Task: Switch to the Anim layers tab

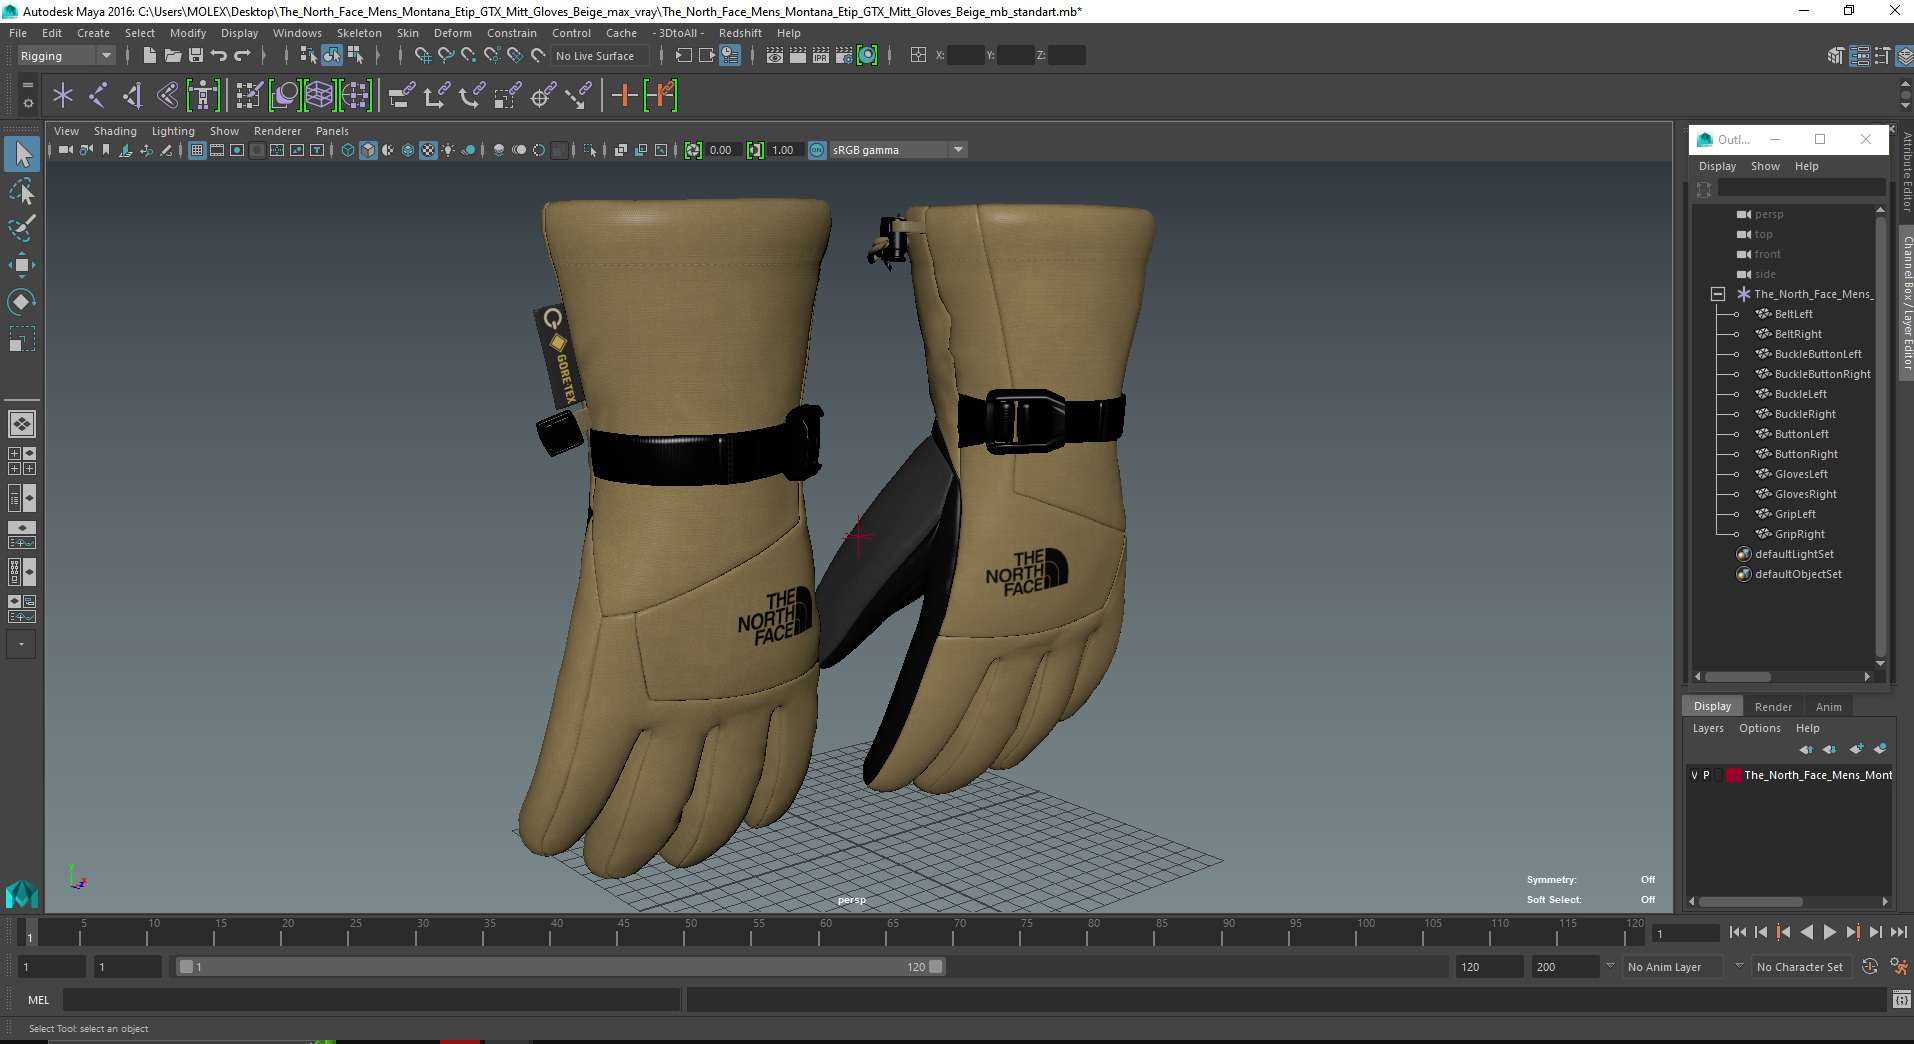Action: [x=1828, y=707]
